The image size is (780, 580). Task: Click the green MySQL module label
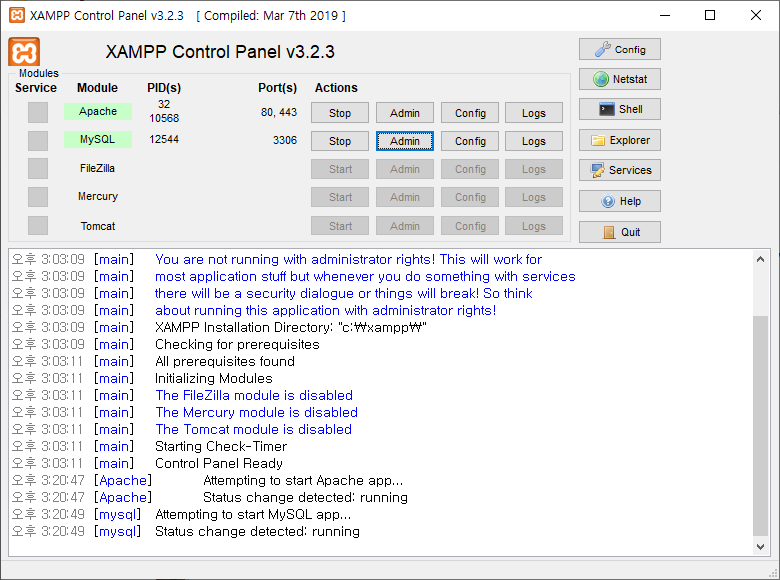(x=98, y=139)
